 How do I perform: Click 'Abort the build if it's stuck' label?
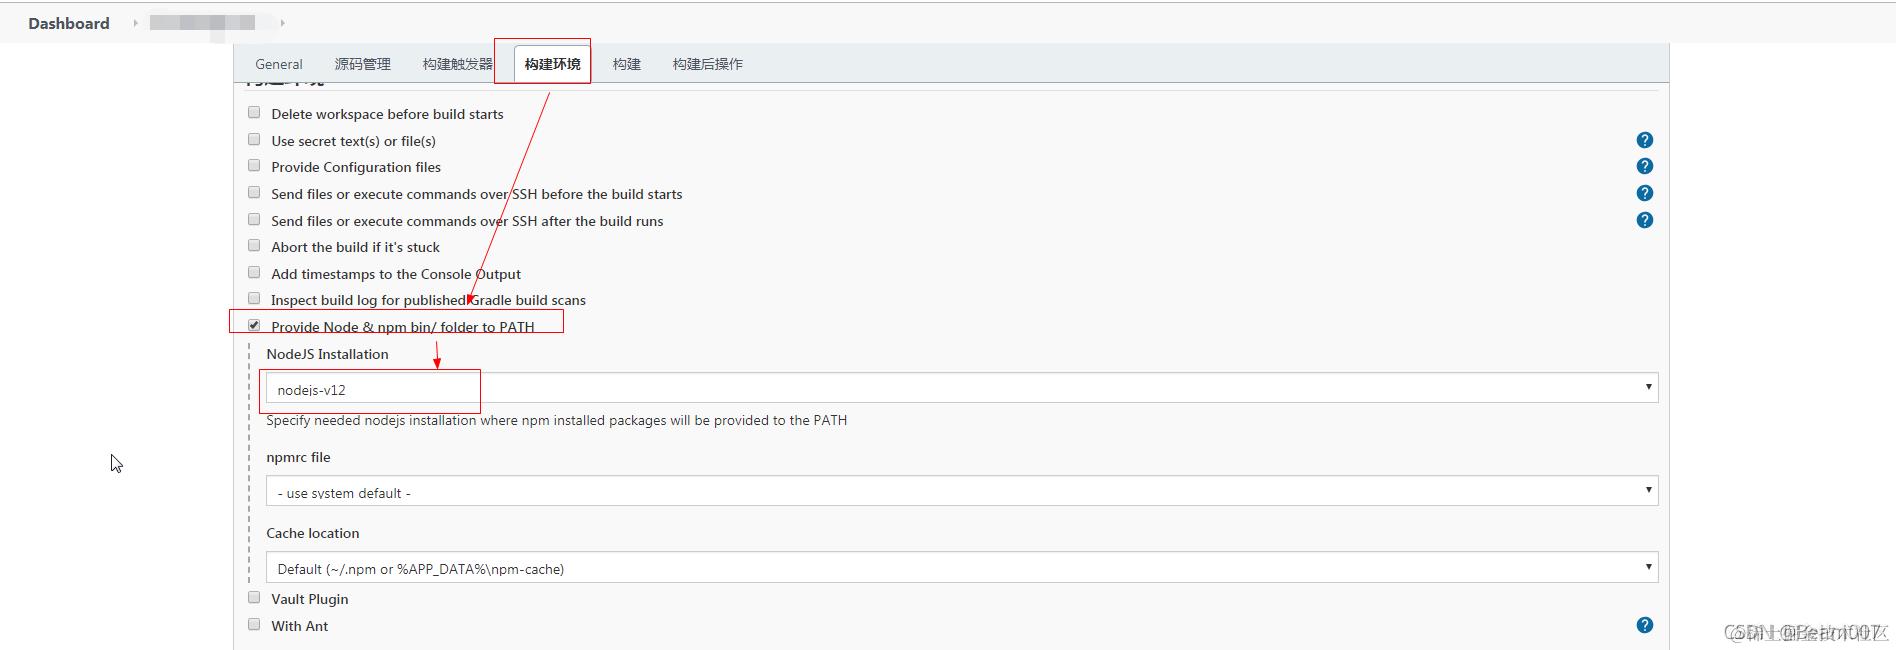click(355, 247)
